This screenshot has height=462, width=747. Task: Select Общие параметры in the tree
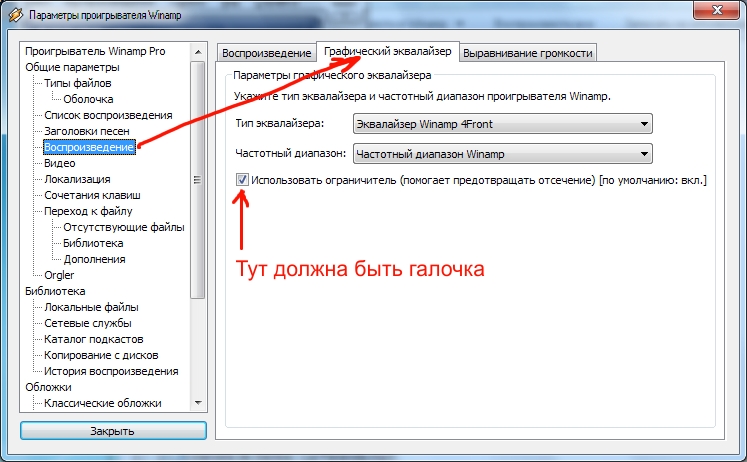(72, 67)
